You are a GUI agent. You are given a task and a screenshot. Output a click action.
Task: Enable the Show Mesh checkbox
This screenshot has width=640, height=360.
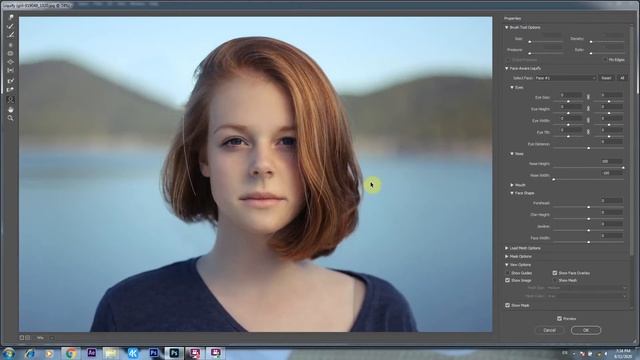(555, 280)
